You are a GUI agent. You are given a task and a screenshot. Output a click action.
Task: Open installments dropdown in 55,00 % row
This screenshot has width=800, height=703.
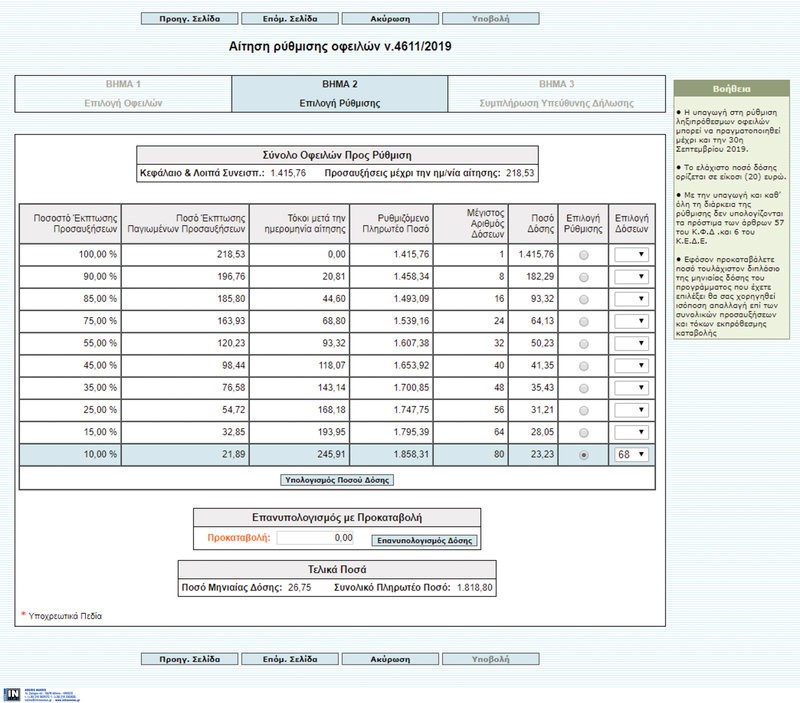click(632, 344)
